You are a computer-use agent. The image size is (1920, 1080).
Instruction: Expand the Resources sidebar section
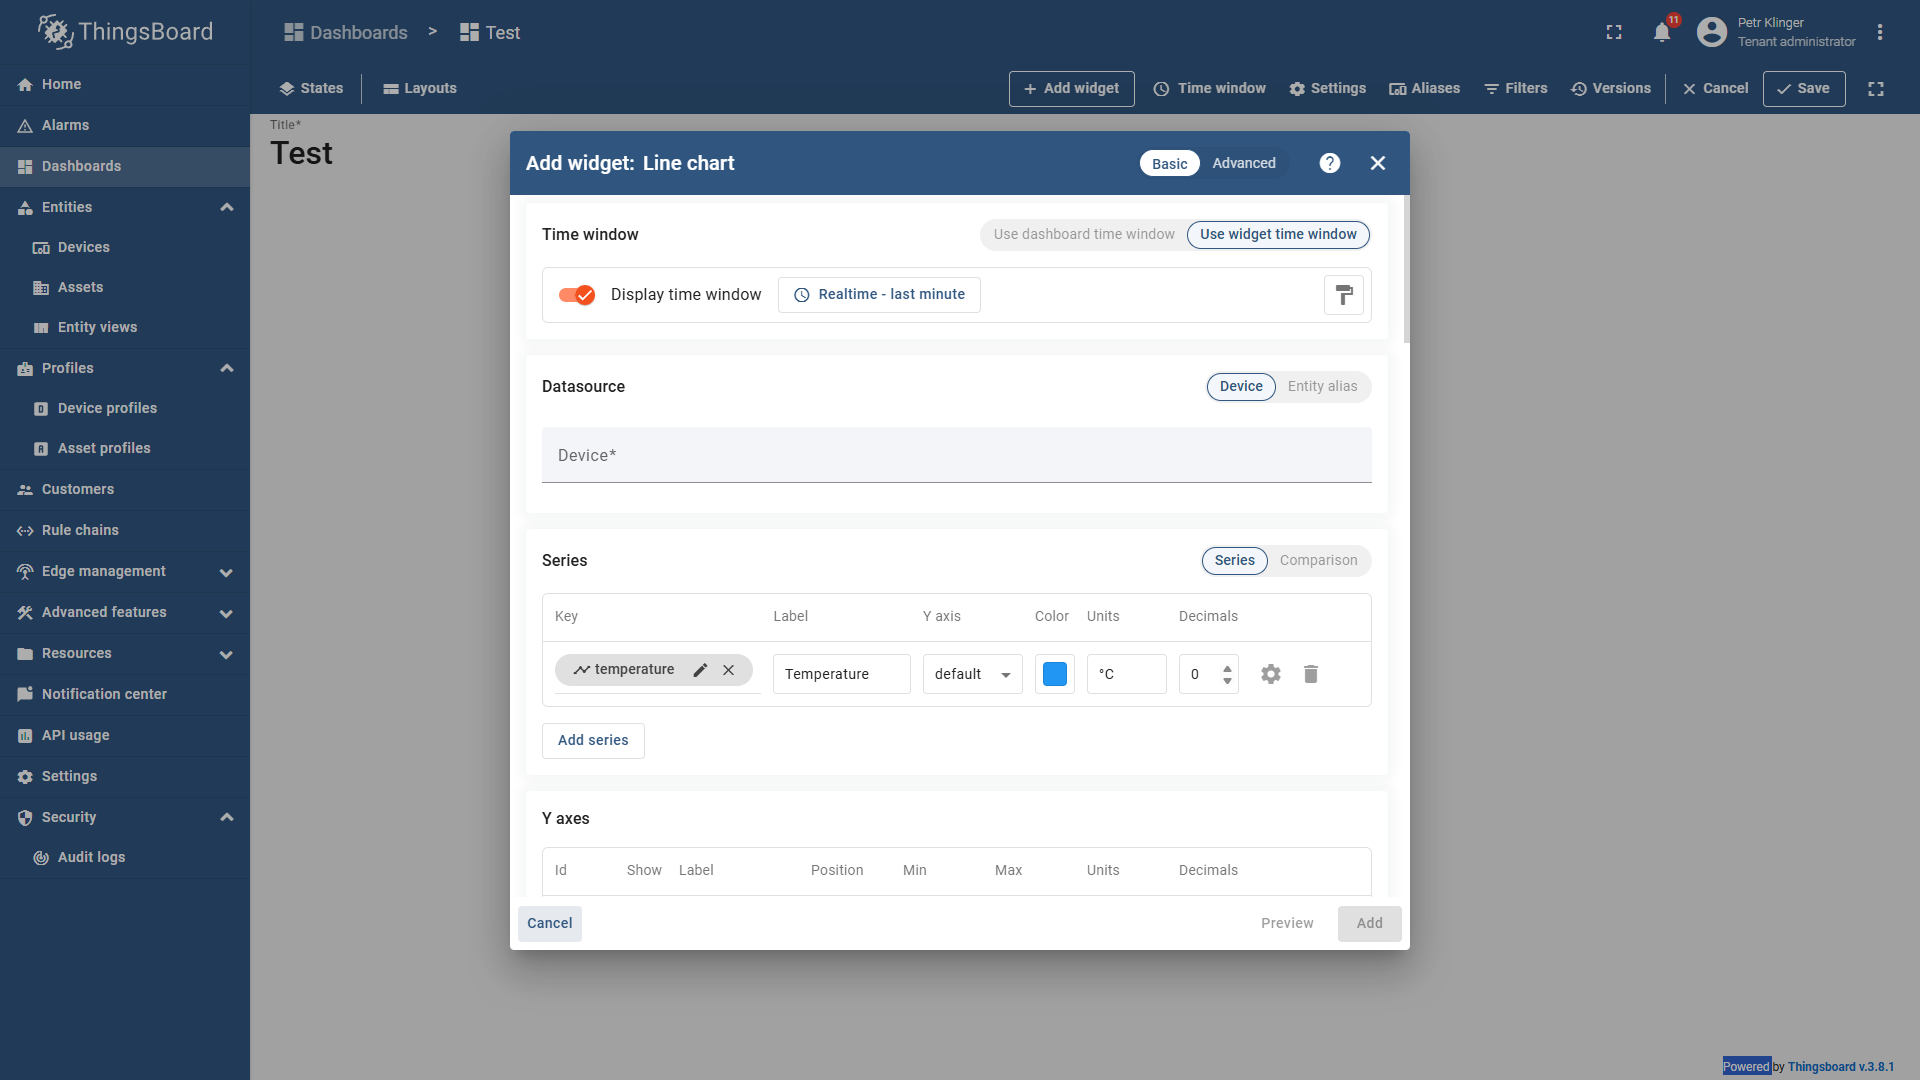tap(226, 654)
